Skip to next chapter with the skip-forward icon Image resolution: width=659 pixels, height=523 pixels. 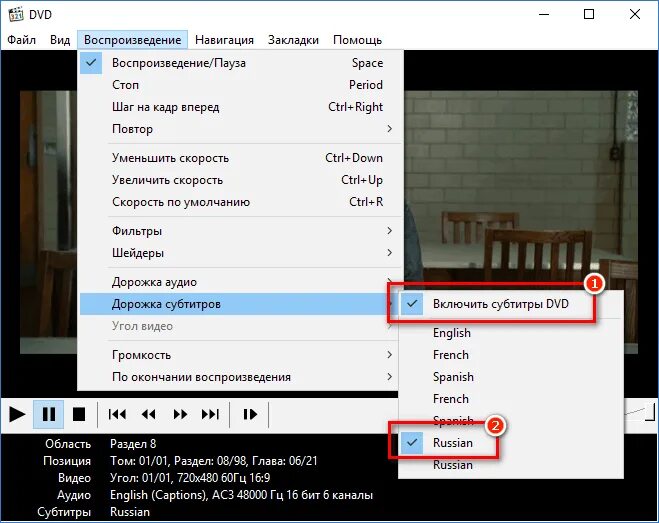211,415
